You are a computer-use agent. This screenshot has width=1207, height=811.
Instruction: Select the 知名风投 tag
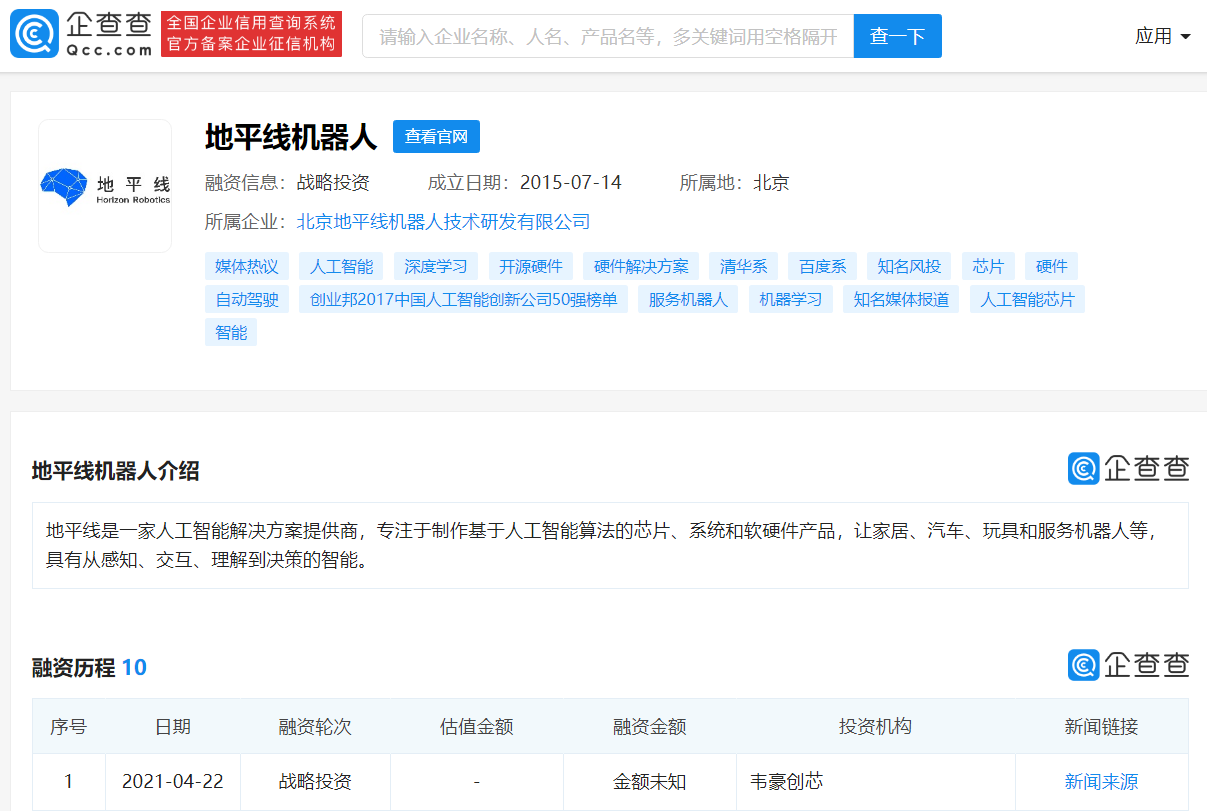[909, 266]
